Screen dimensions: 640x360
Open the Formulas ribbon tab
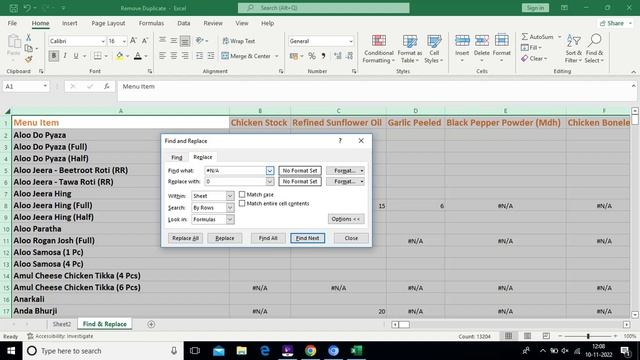[x=151, y=23]
